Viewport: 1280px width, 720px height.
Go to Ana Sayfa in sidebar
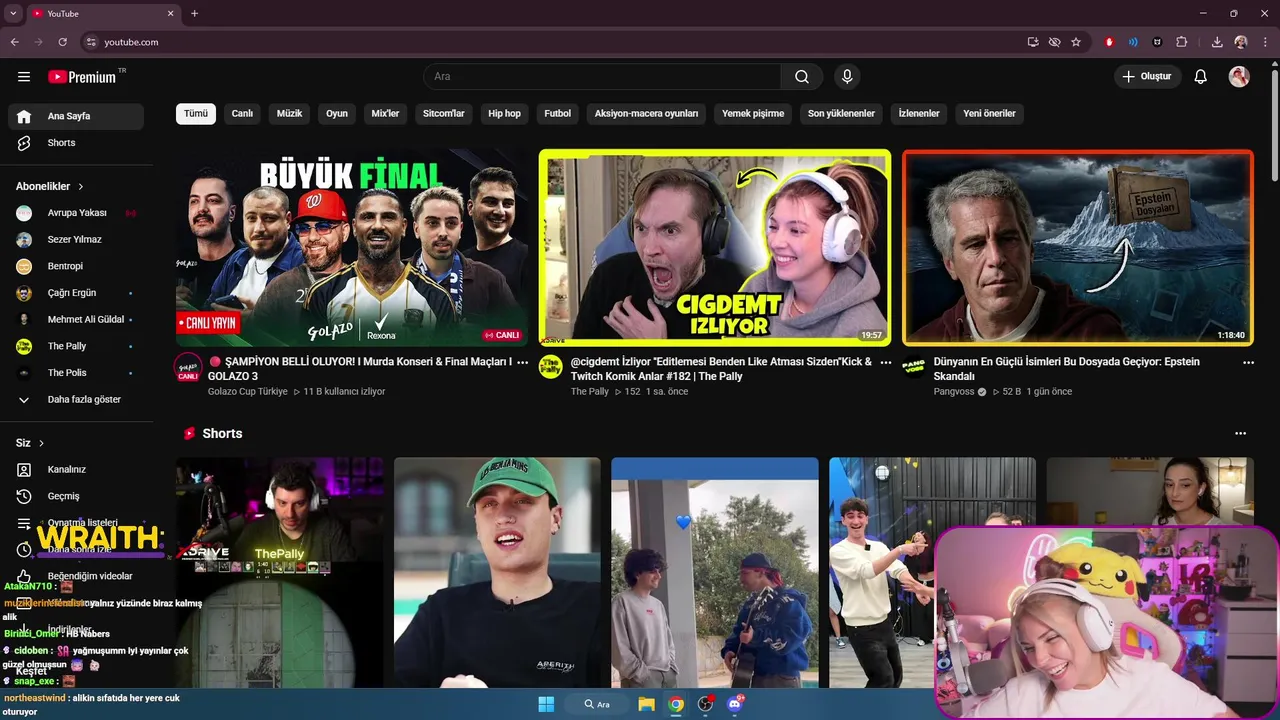point(76,116)
